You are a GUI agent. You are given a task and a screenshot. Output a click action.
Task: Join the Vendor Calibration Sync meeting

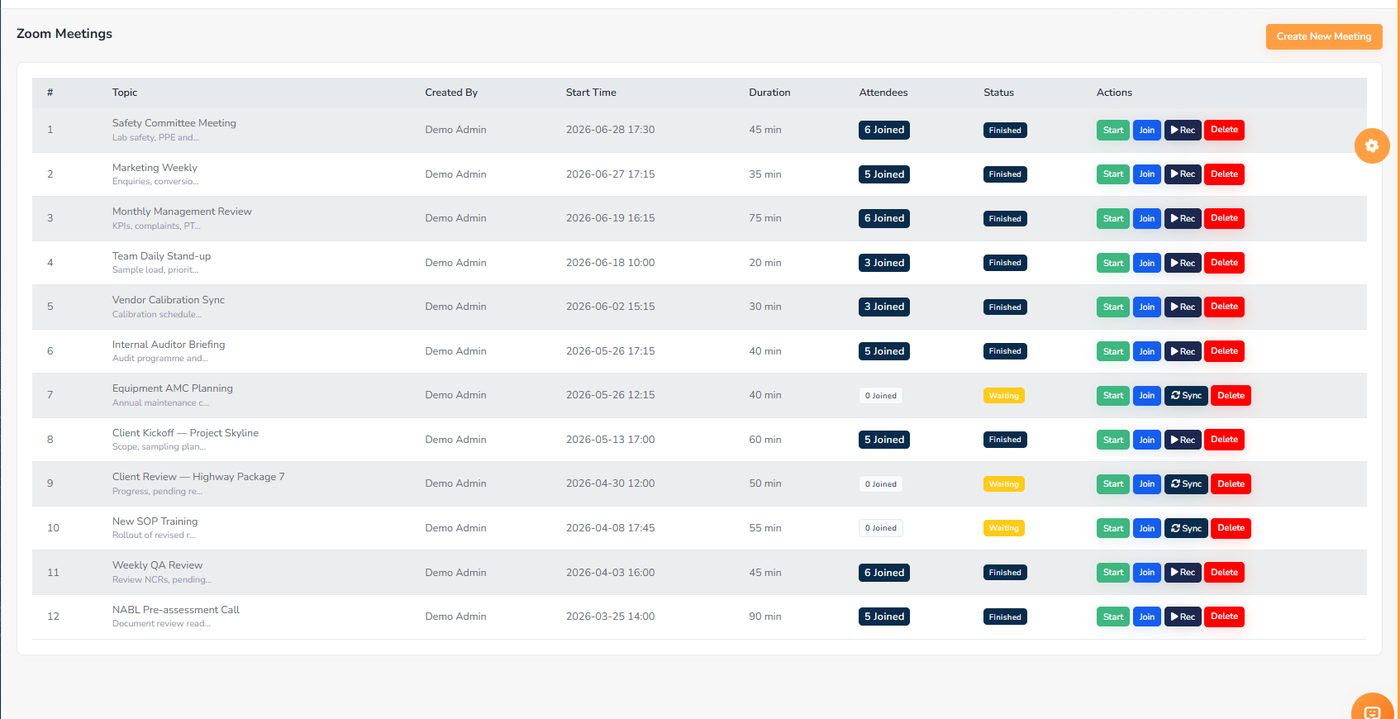(x=1147, y=307)
